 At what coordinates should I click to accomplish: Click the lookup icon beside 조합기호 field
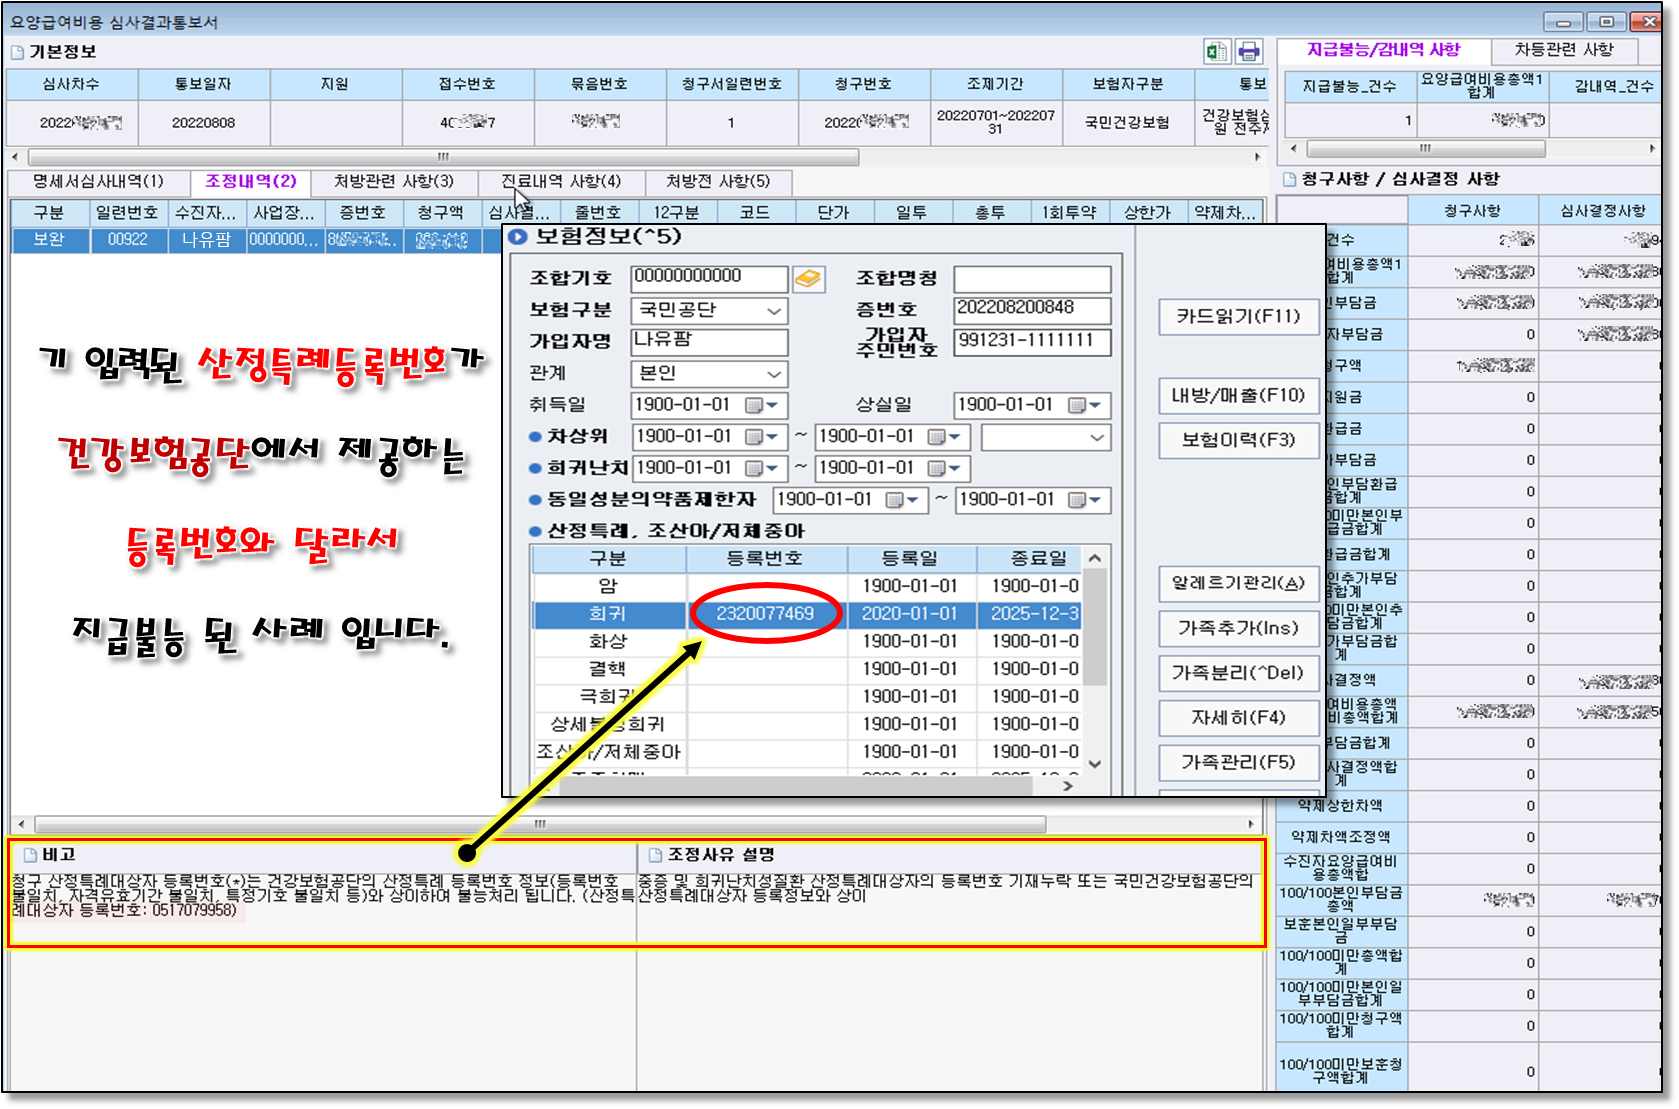808,278
